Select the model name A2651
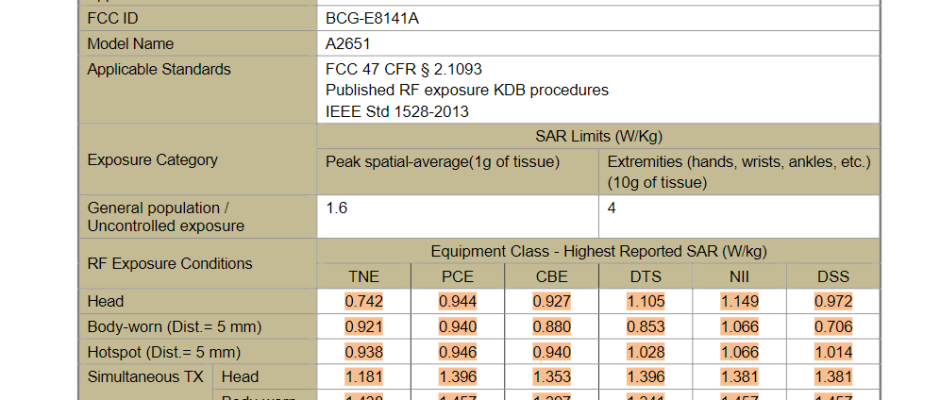This screenshot has height=400, width=940. tap(348, 44)
